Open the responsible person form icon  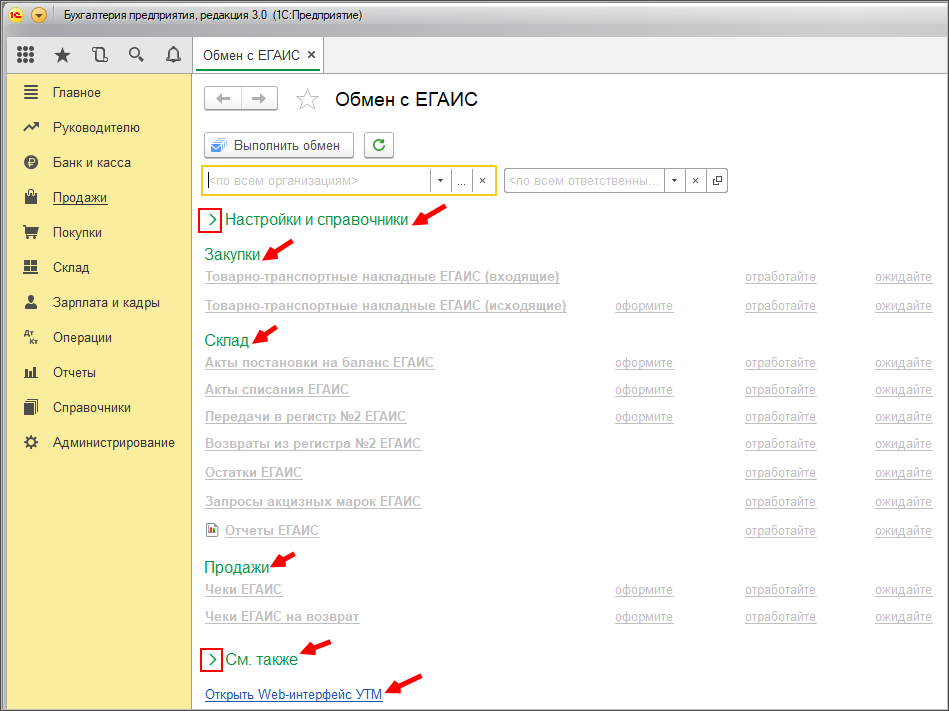pyautogui.click(x=717, y=180)
